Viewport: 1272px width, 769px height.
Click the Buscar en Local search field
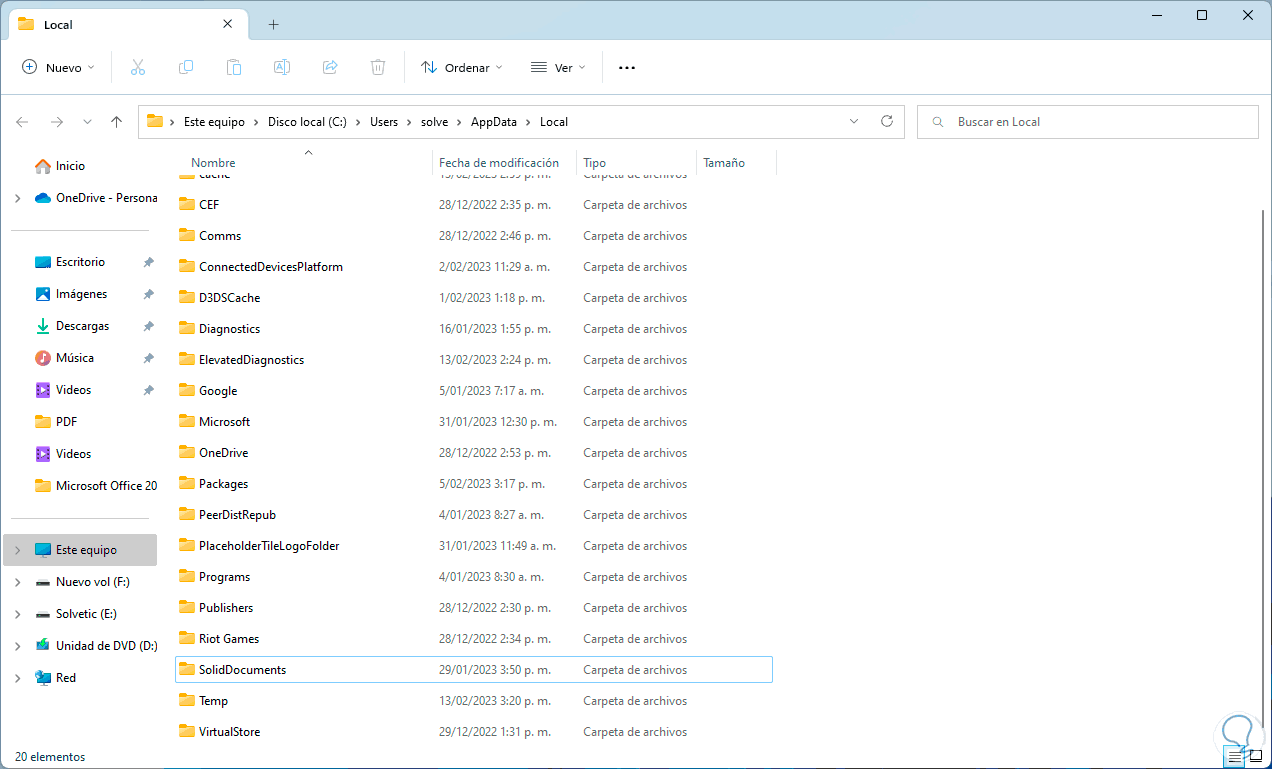pyautogui.click(x=1087, y=122)
